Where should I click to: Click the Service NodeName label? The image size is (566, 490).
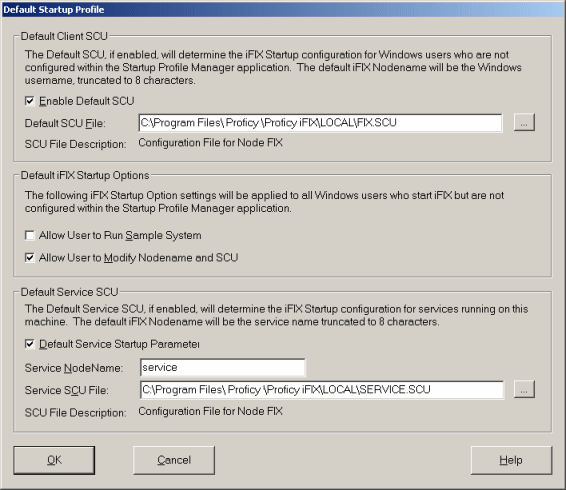tap(74, 368)
